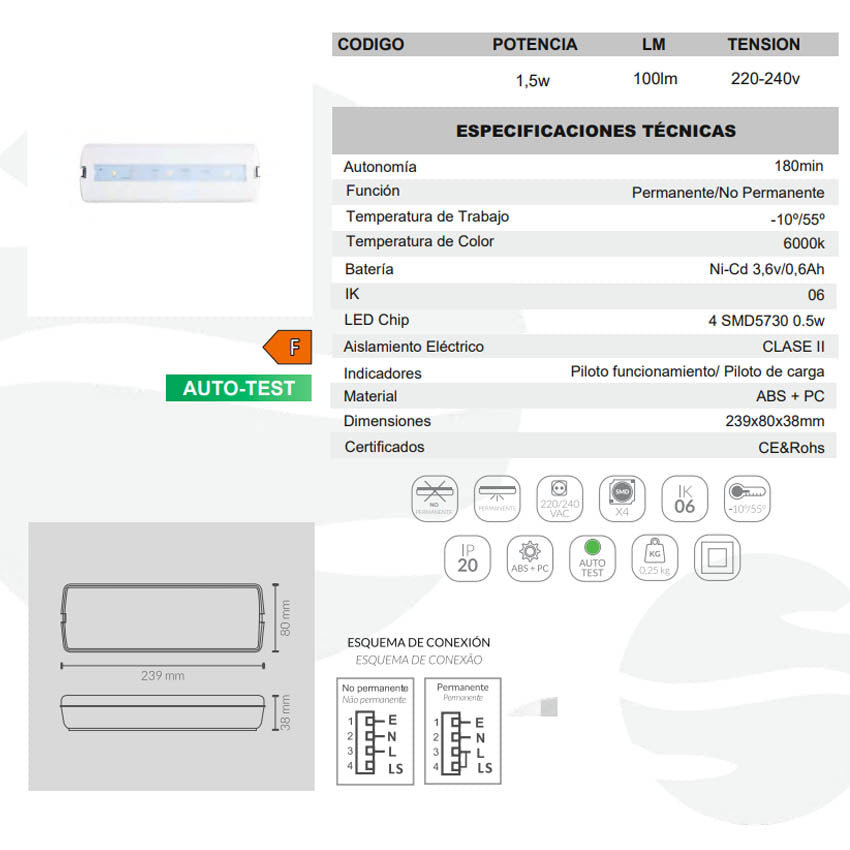Open the emergency light product photo

point(170,173)
